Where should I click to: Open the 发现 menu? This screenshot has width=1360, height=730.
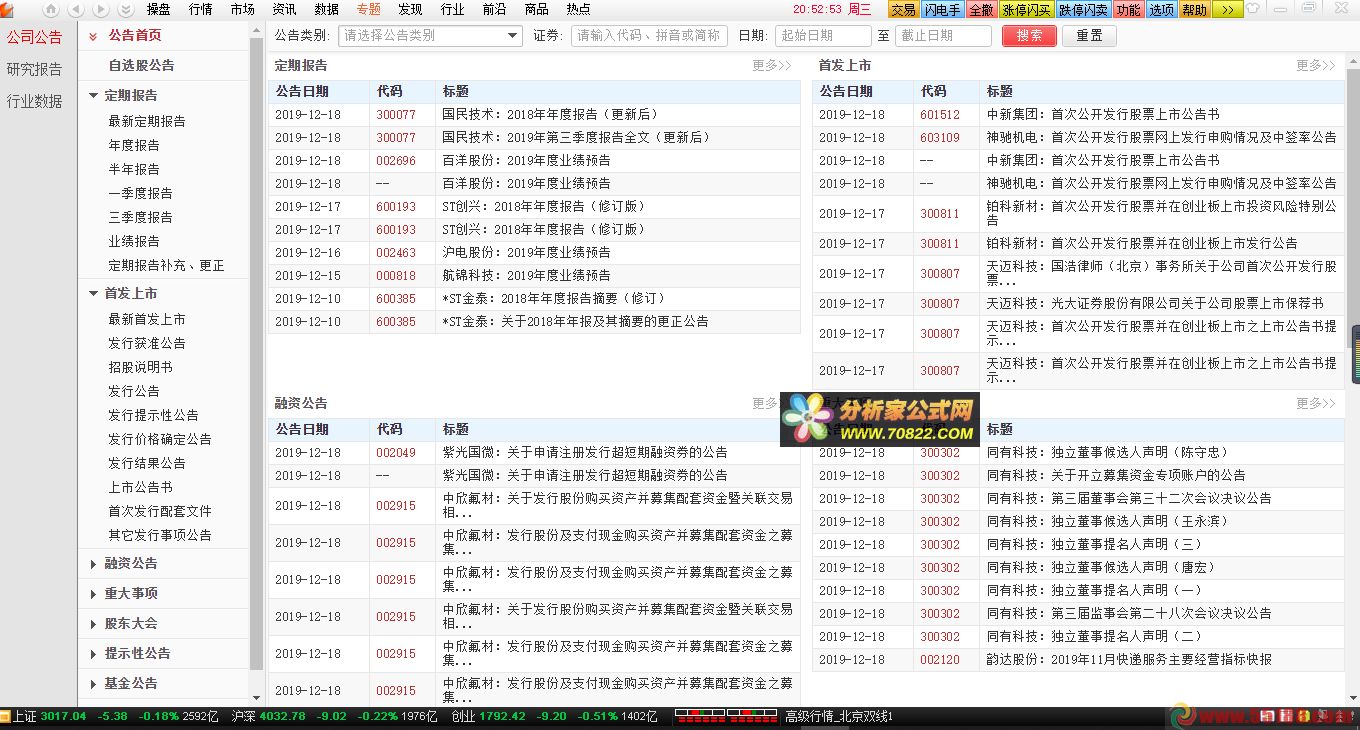click(410, 9)
